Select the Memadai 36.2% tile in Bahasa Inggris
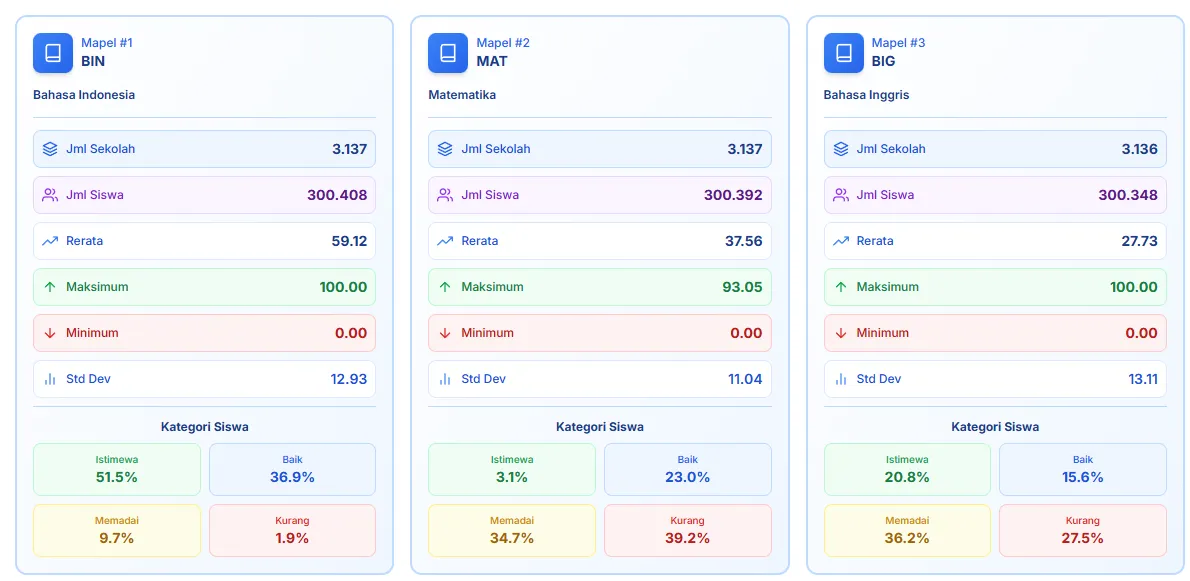Image resolution: width=1190 pixels, height=581 pixels. (x=907, y=530)
